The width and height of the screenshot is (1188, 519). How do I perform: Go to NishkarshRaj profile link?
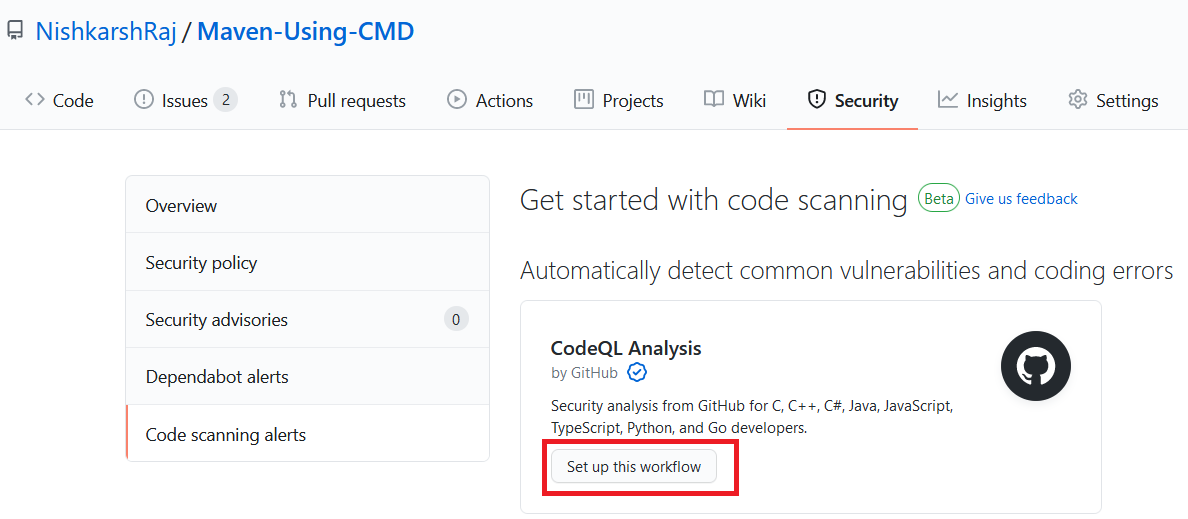pyautogui.click(x=105, y=32)
